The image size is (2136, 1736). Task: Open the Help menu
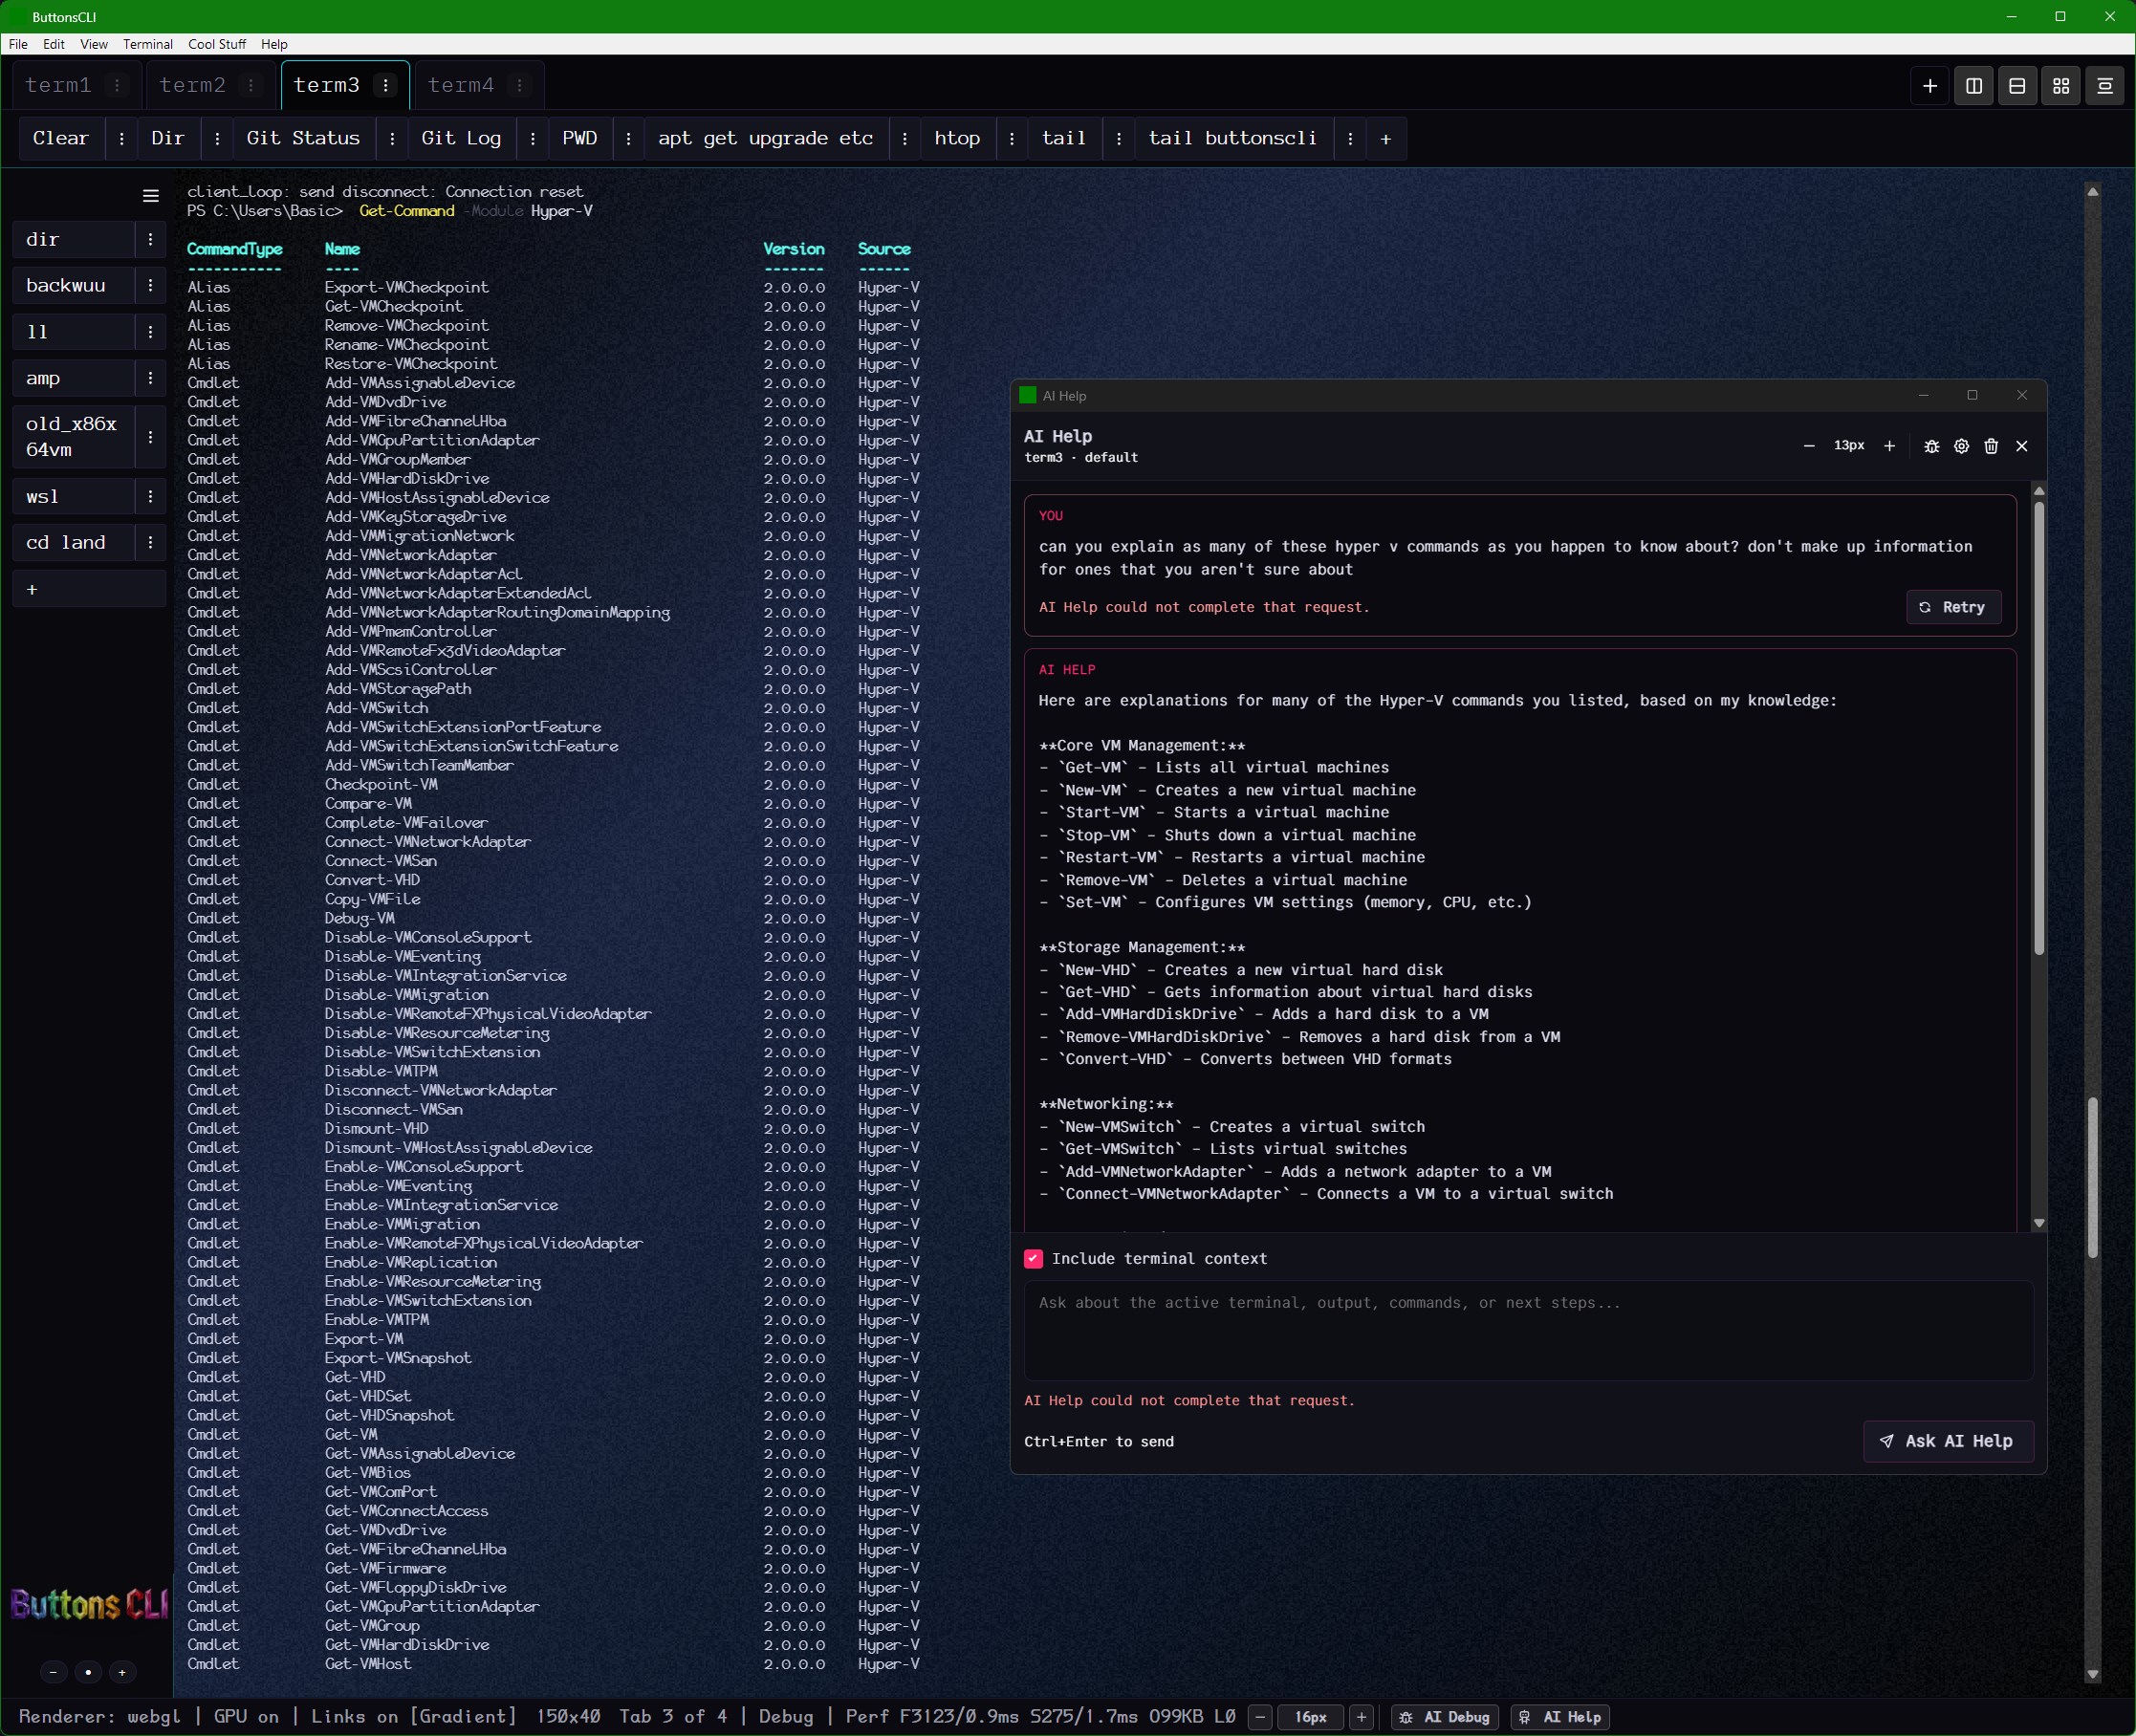[x=274, y=44]
